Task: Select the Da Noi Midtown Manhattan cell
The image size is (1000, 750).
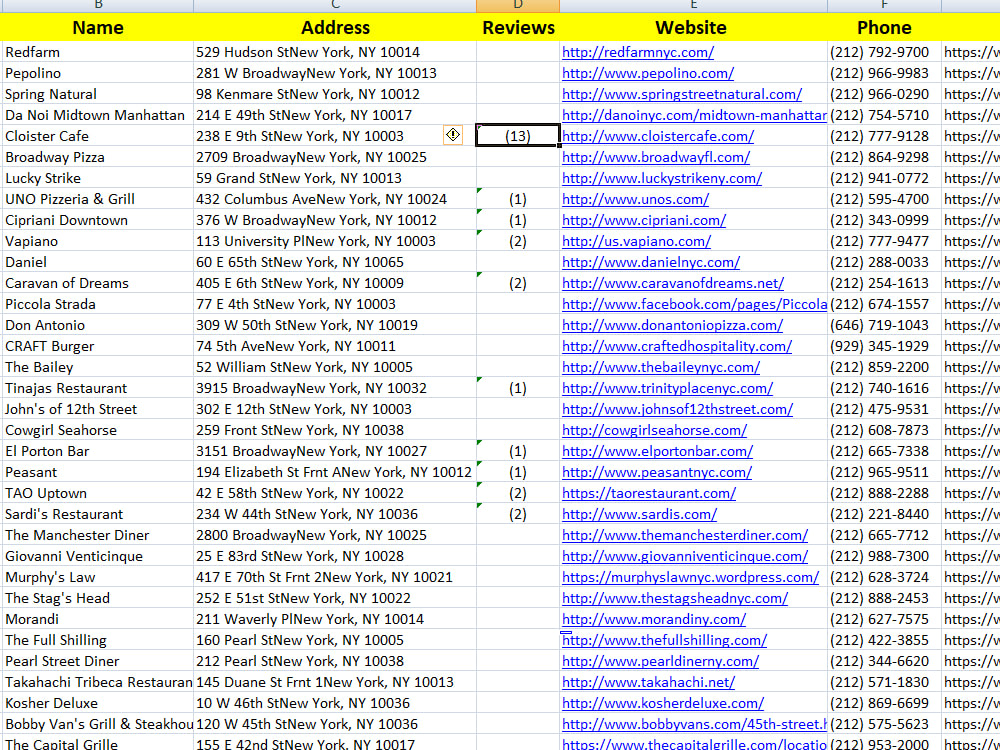Action: click(98, 115)
